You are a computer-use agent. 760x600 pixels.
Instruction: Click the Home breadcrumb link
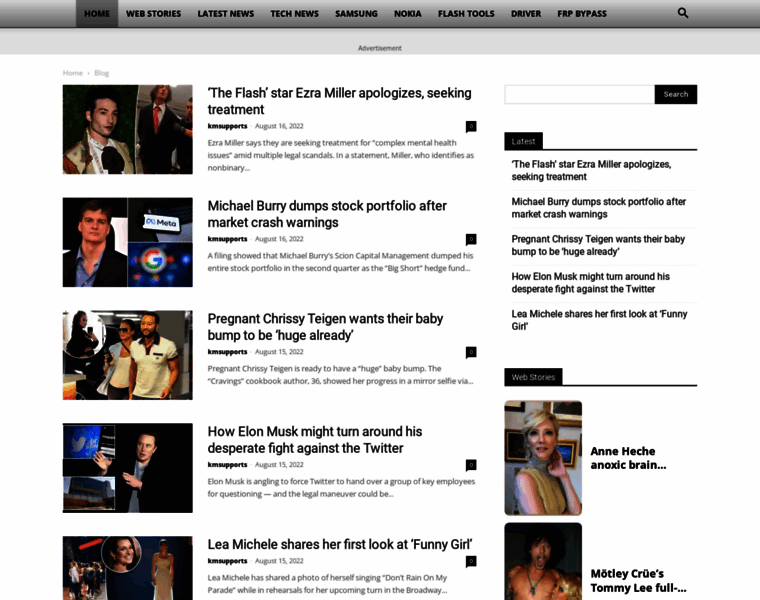click(73, 73)
